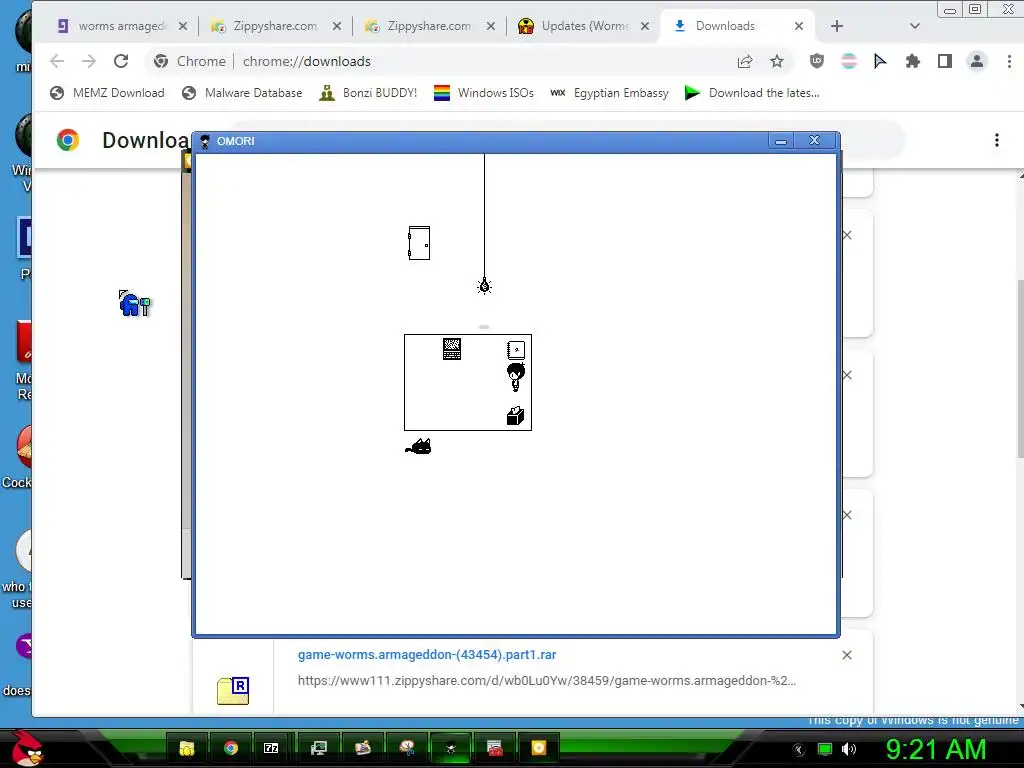Click the OMORI taskbar icon
This screenshot has height=768, width=1024.
450,748
